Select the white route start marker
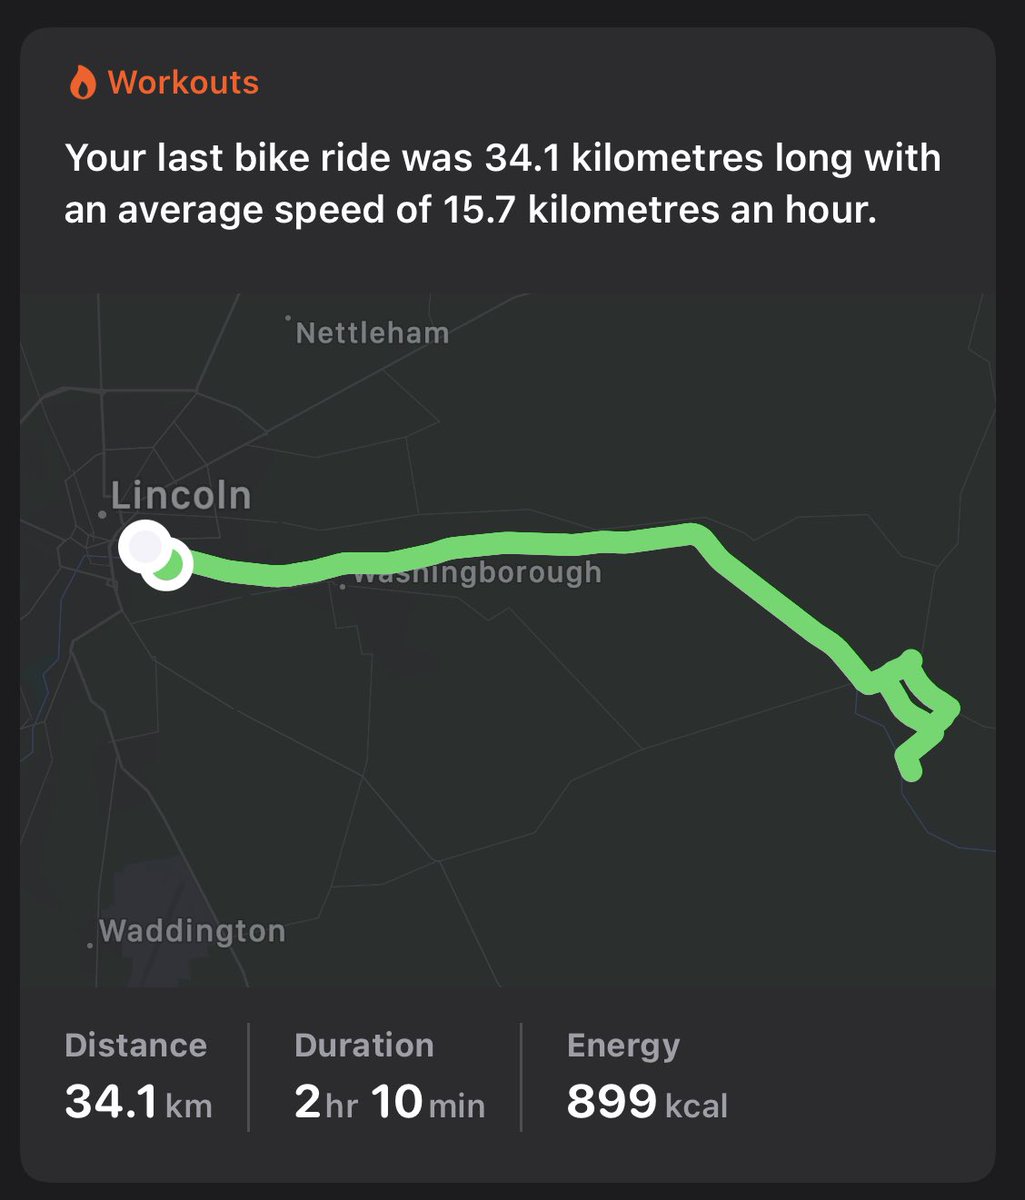 point(143,546)
